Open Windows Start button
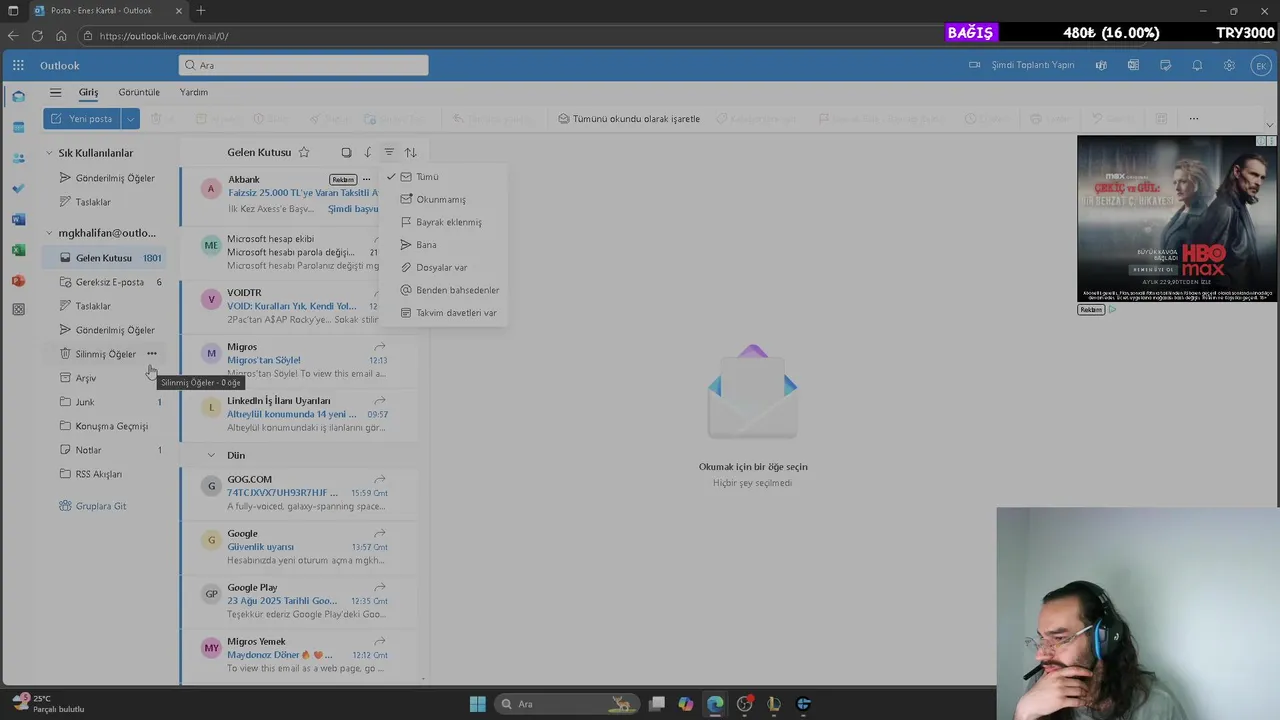This screenshot has width=1280, height=720. (x=477, y=704)
